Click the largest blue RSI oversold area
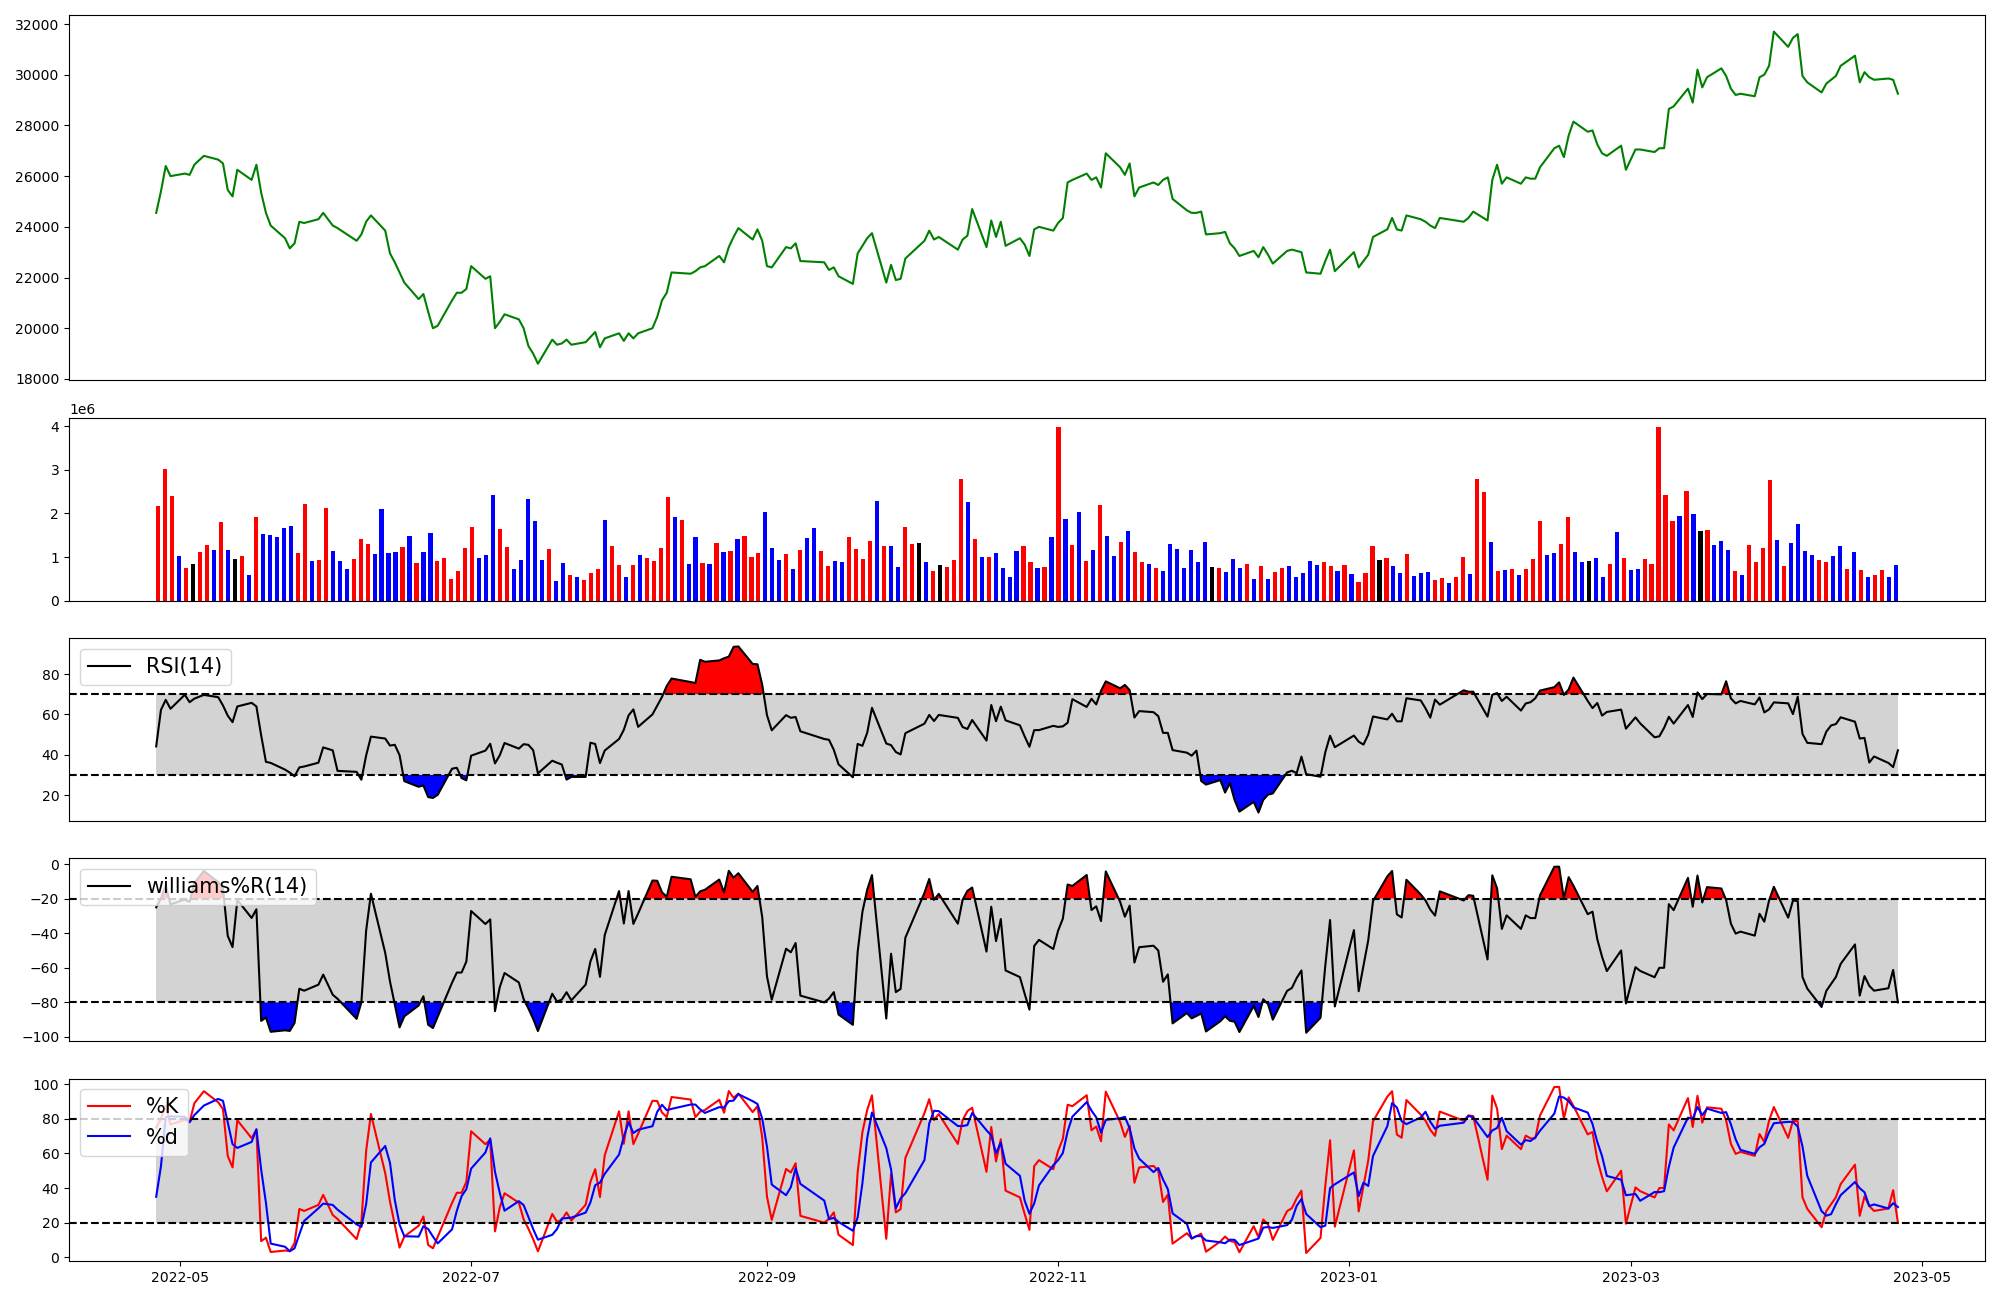 (1245, 790)
